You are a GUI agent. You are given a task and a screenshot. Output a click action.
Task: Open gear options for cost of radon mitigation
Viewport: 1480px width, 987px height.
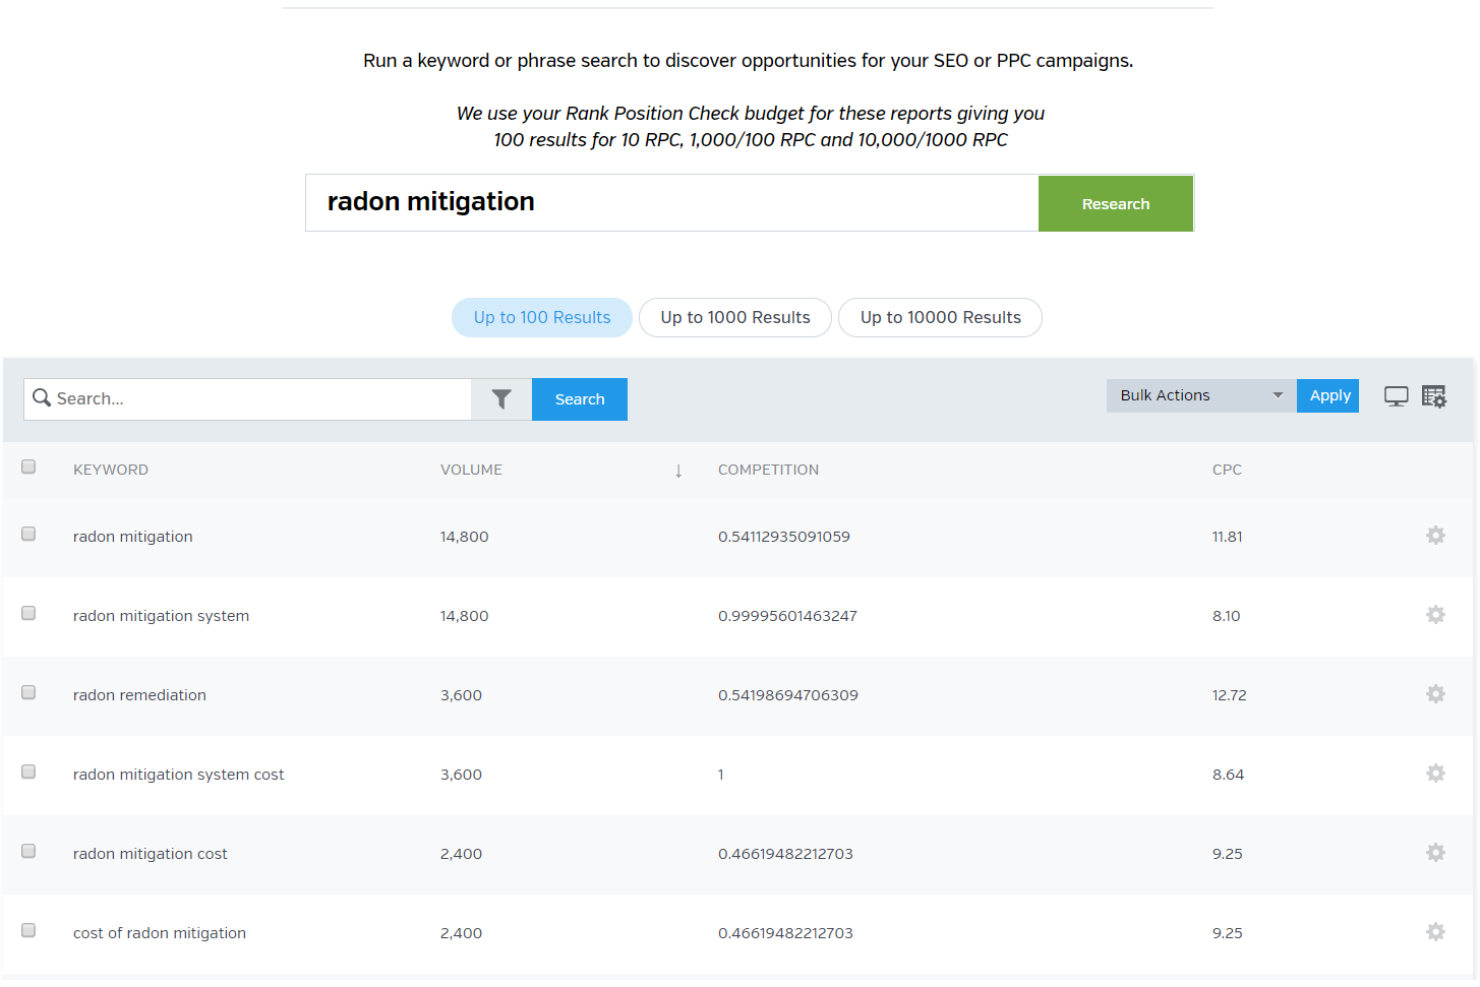pyautogui.click(x=1435, y=931)
